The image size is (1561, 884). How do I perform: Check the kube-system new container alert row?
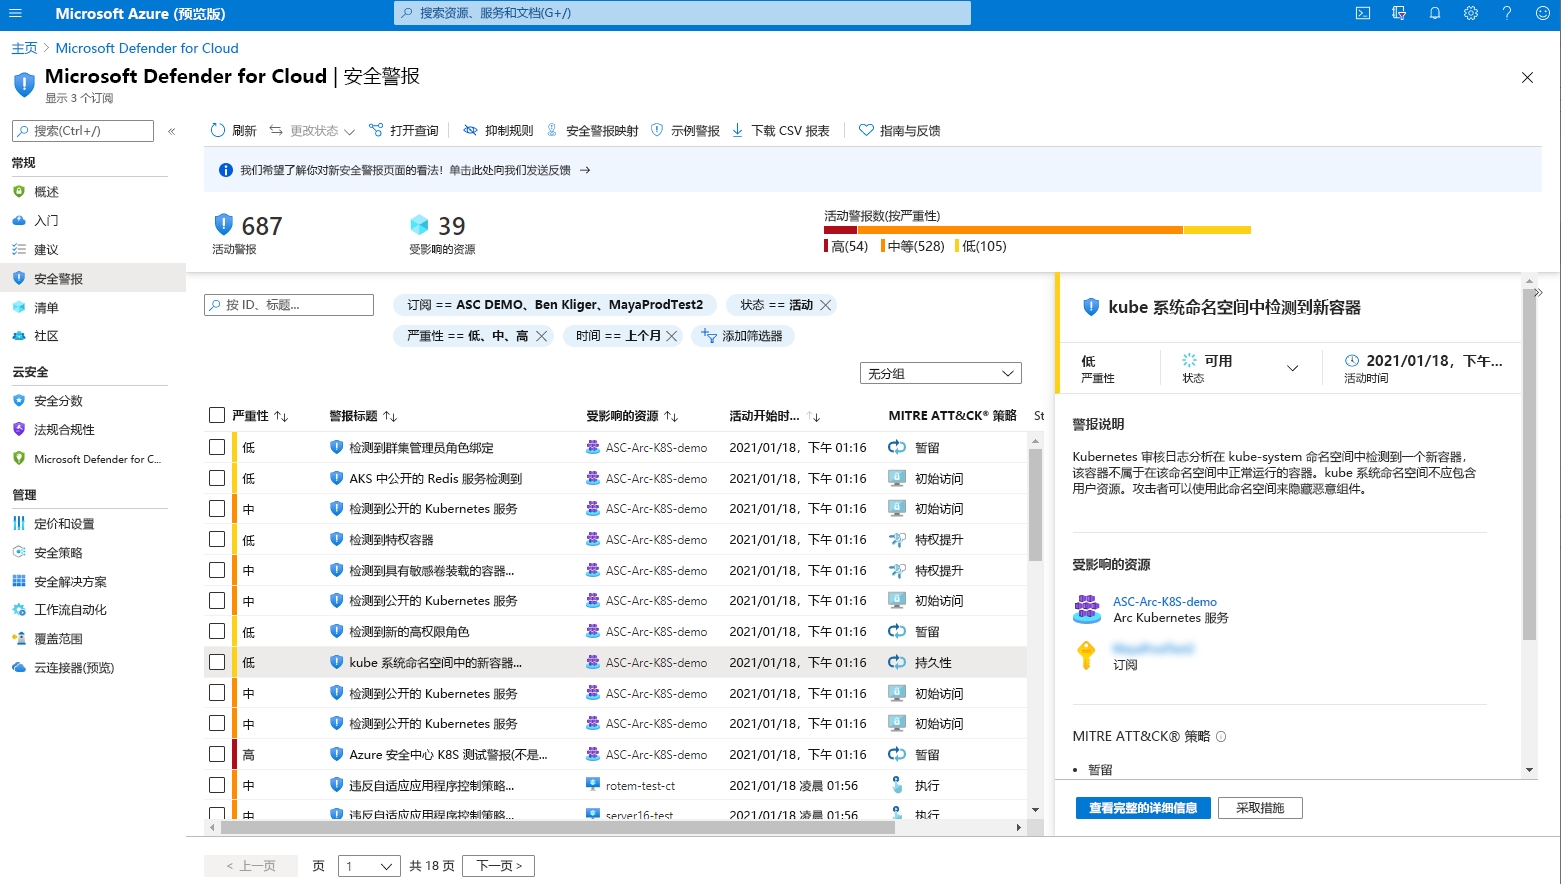point(217,662)
